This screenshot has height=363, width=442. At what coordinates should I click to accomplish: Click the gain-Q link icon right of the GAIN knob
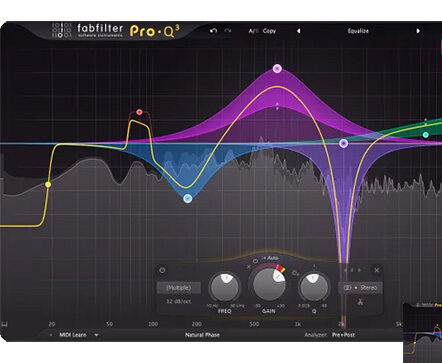[295, 273]
